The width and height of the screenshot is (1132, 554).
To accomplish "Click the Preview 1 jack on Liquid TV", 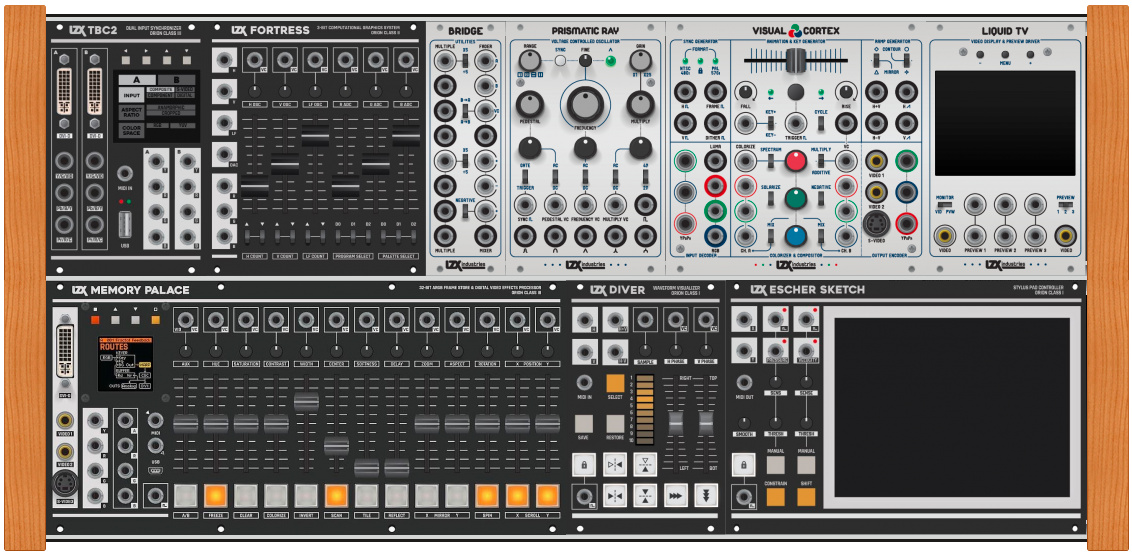I will click(x=975, y=235).
